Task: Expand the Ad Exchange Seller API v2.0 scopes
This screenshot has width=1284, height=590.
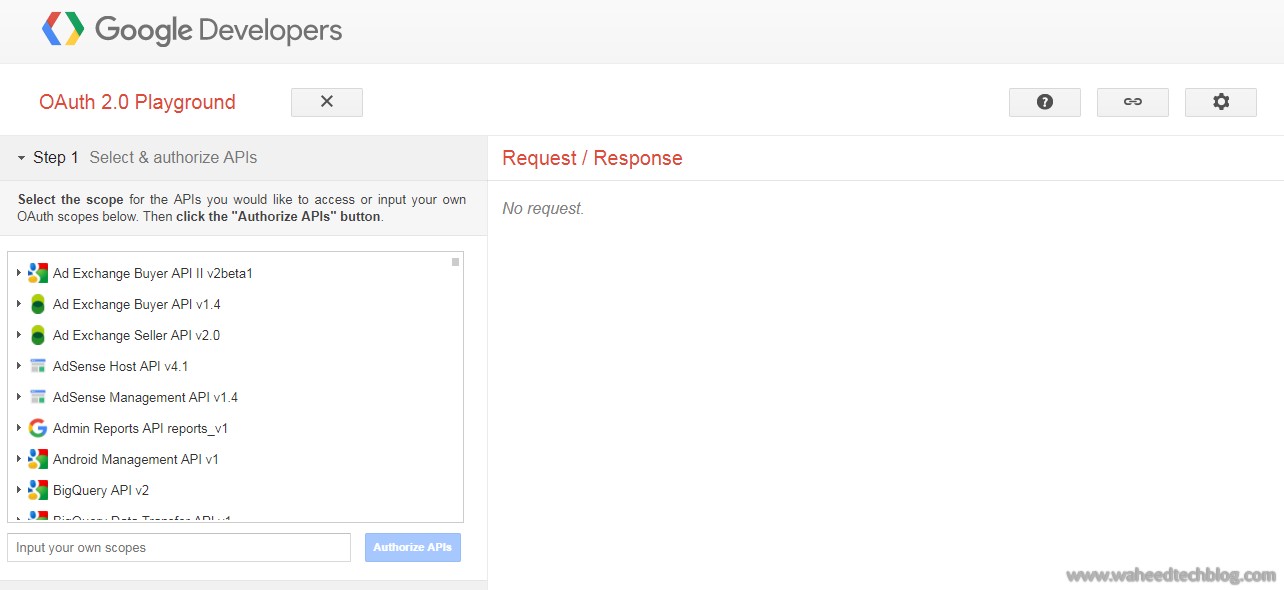Action: coord(19,335)
